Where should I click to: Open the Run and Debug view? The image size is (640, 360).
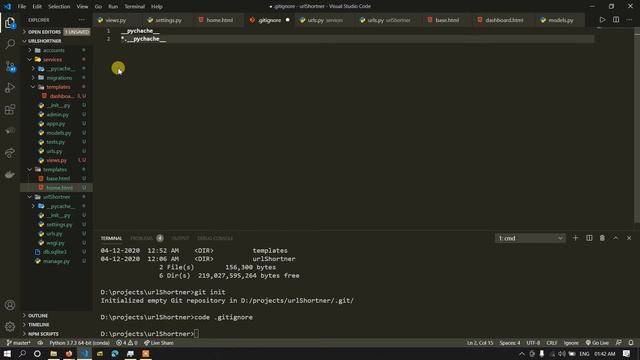coord(10,88)
